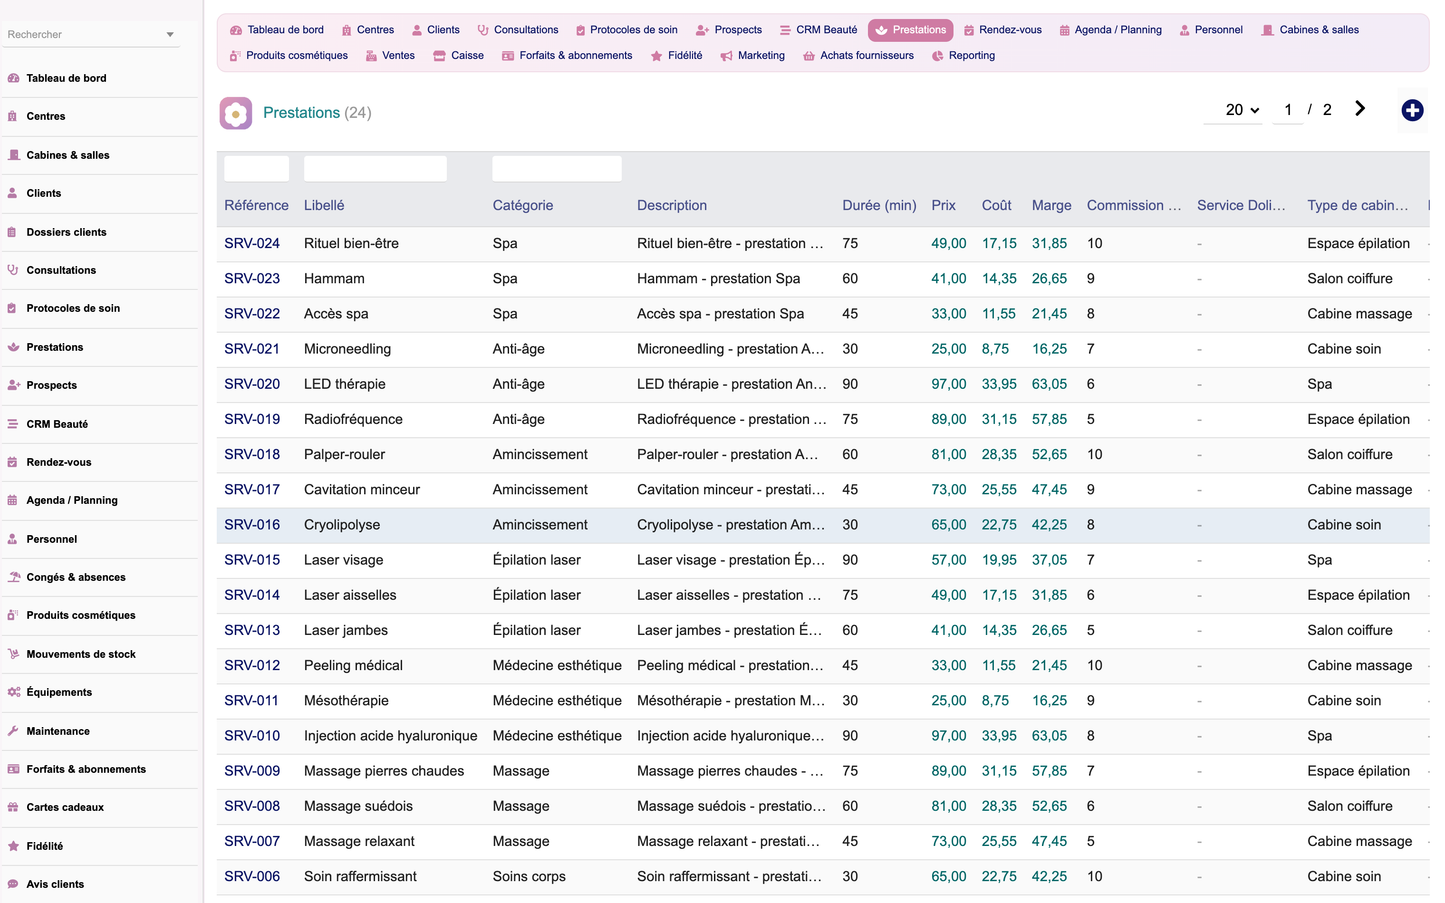
Task: Open the rows-per-page 20 dropdown
Action: (1242, 110)
